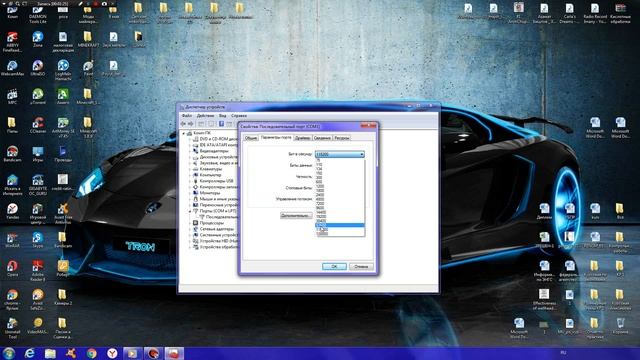Click the RU language indicator
Screen dimensions: 640x360
[x=563, y=352]
